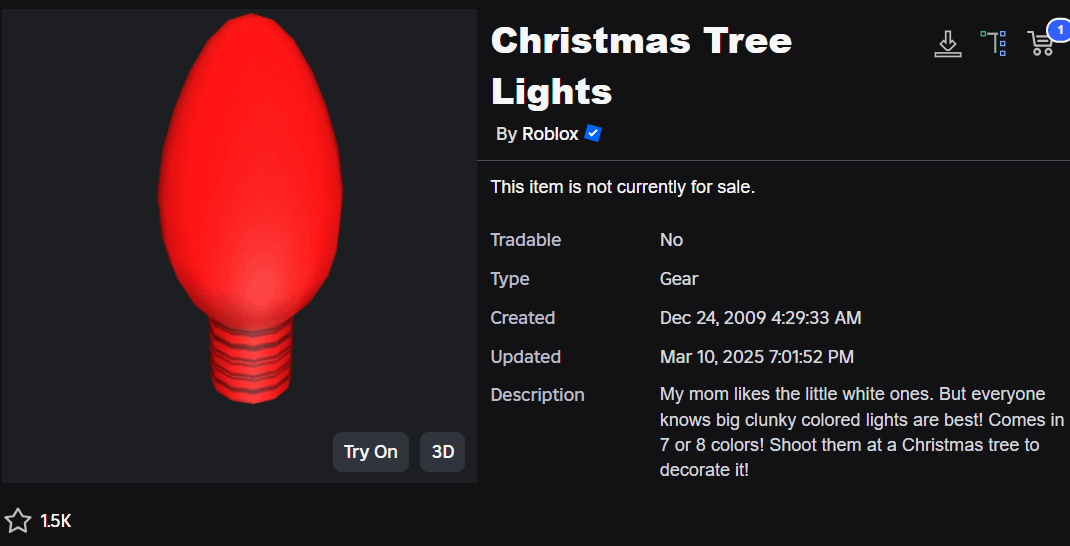Click the Christmas Tree Lights title
1070x546 pixels.
click(x=641, y=66)
